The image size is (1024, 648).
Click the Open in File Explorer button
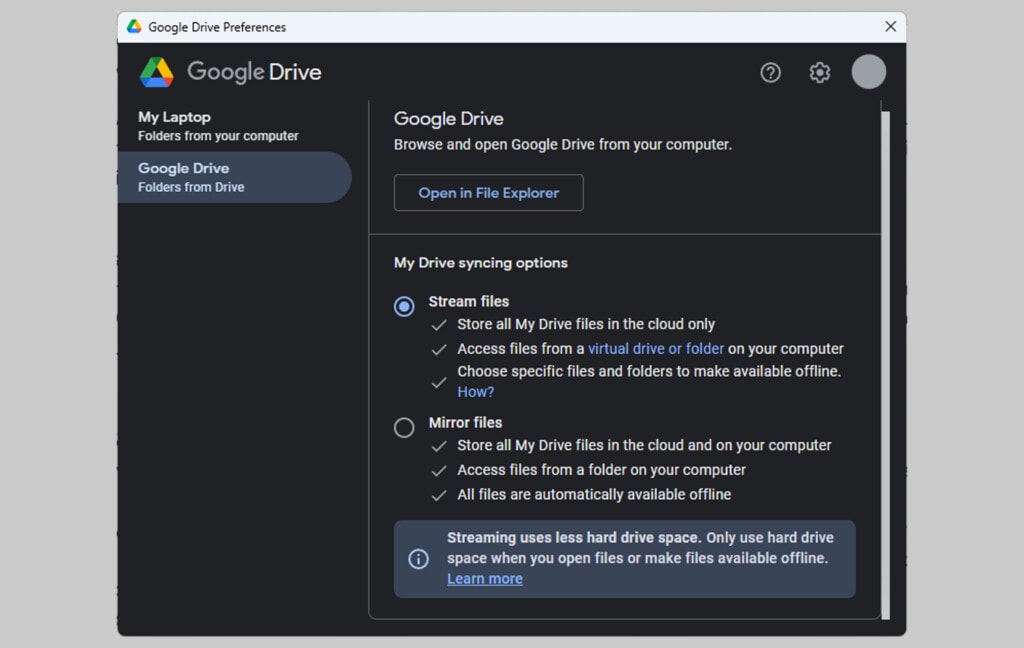(x=488, y=192)
